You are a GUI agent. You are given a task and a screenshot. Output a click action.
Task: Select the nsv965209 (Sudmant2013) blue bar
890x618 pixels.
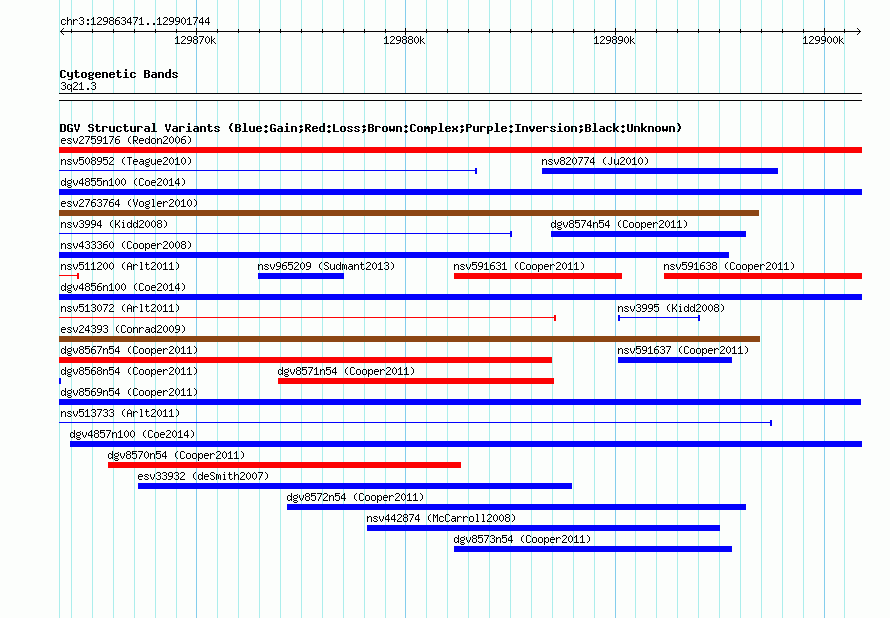[301, 276]
